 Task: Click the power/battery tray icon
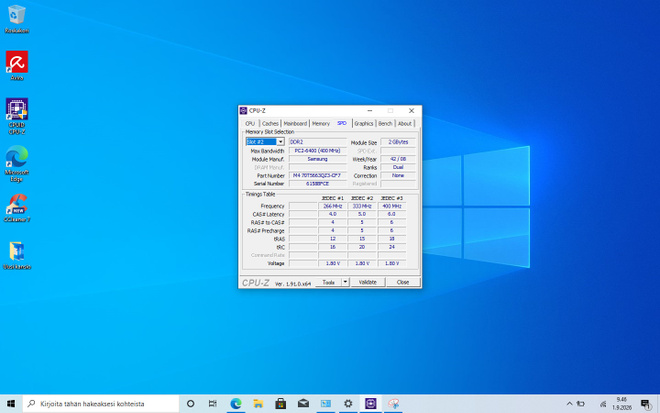pos(581,404)
